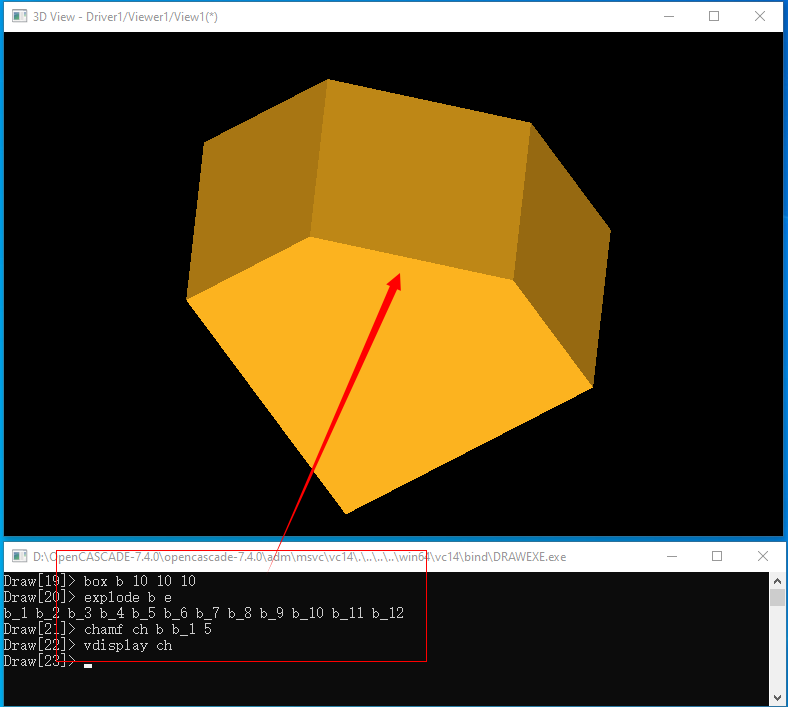Image resolution: width=788 pixels, height=707 pixels.
Task: Click the 3D View window app icon
Action: tap(19, 17)
